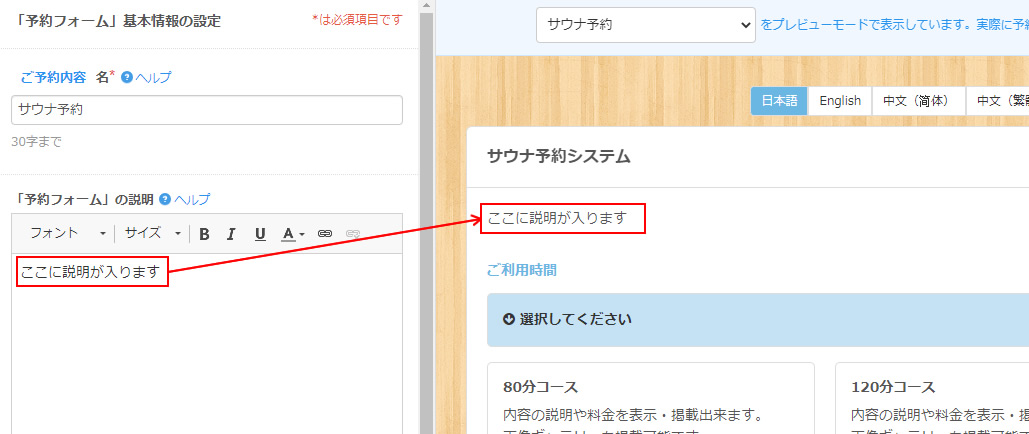Screen dimensions: 1029x434
Task: Select the 80分コース card
Action: click(650, 400)
